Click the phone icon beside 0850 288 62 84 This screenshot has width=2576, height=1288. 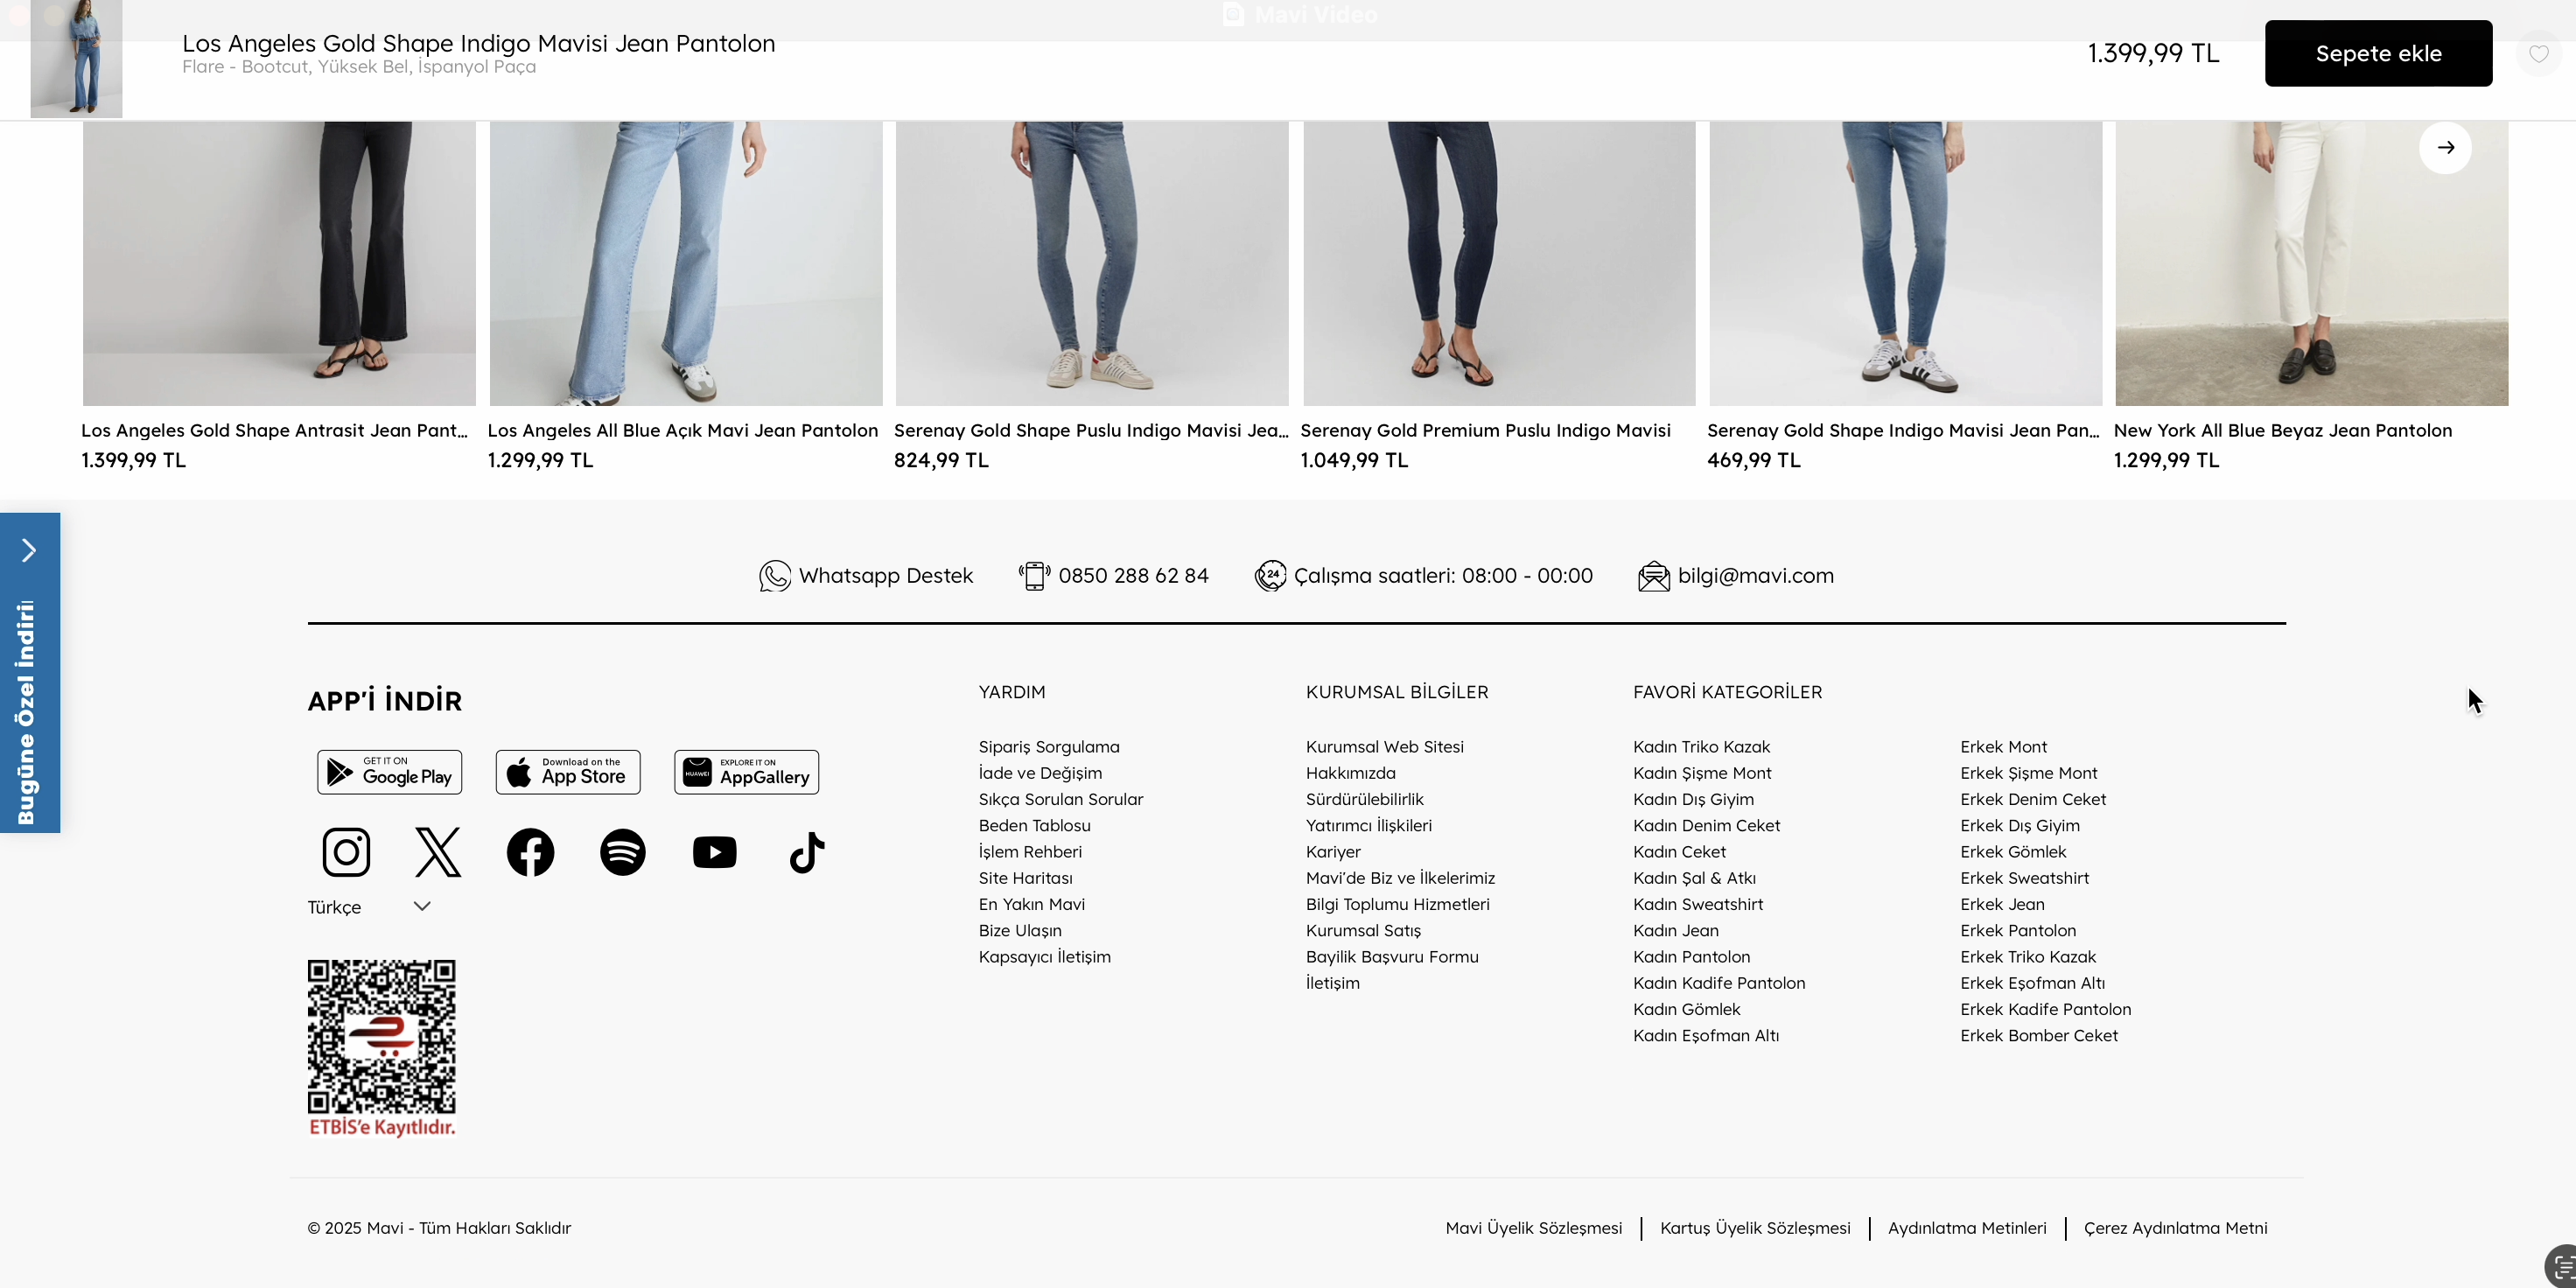coord(1034,576)
